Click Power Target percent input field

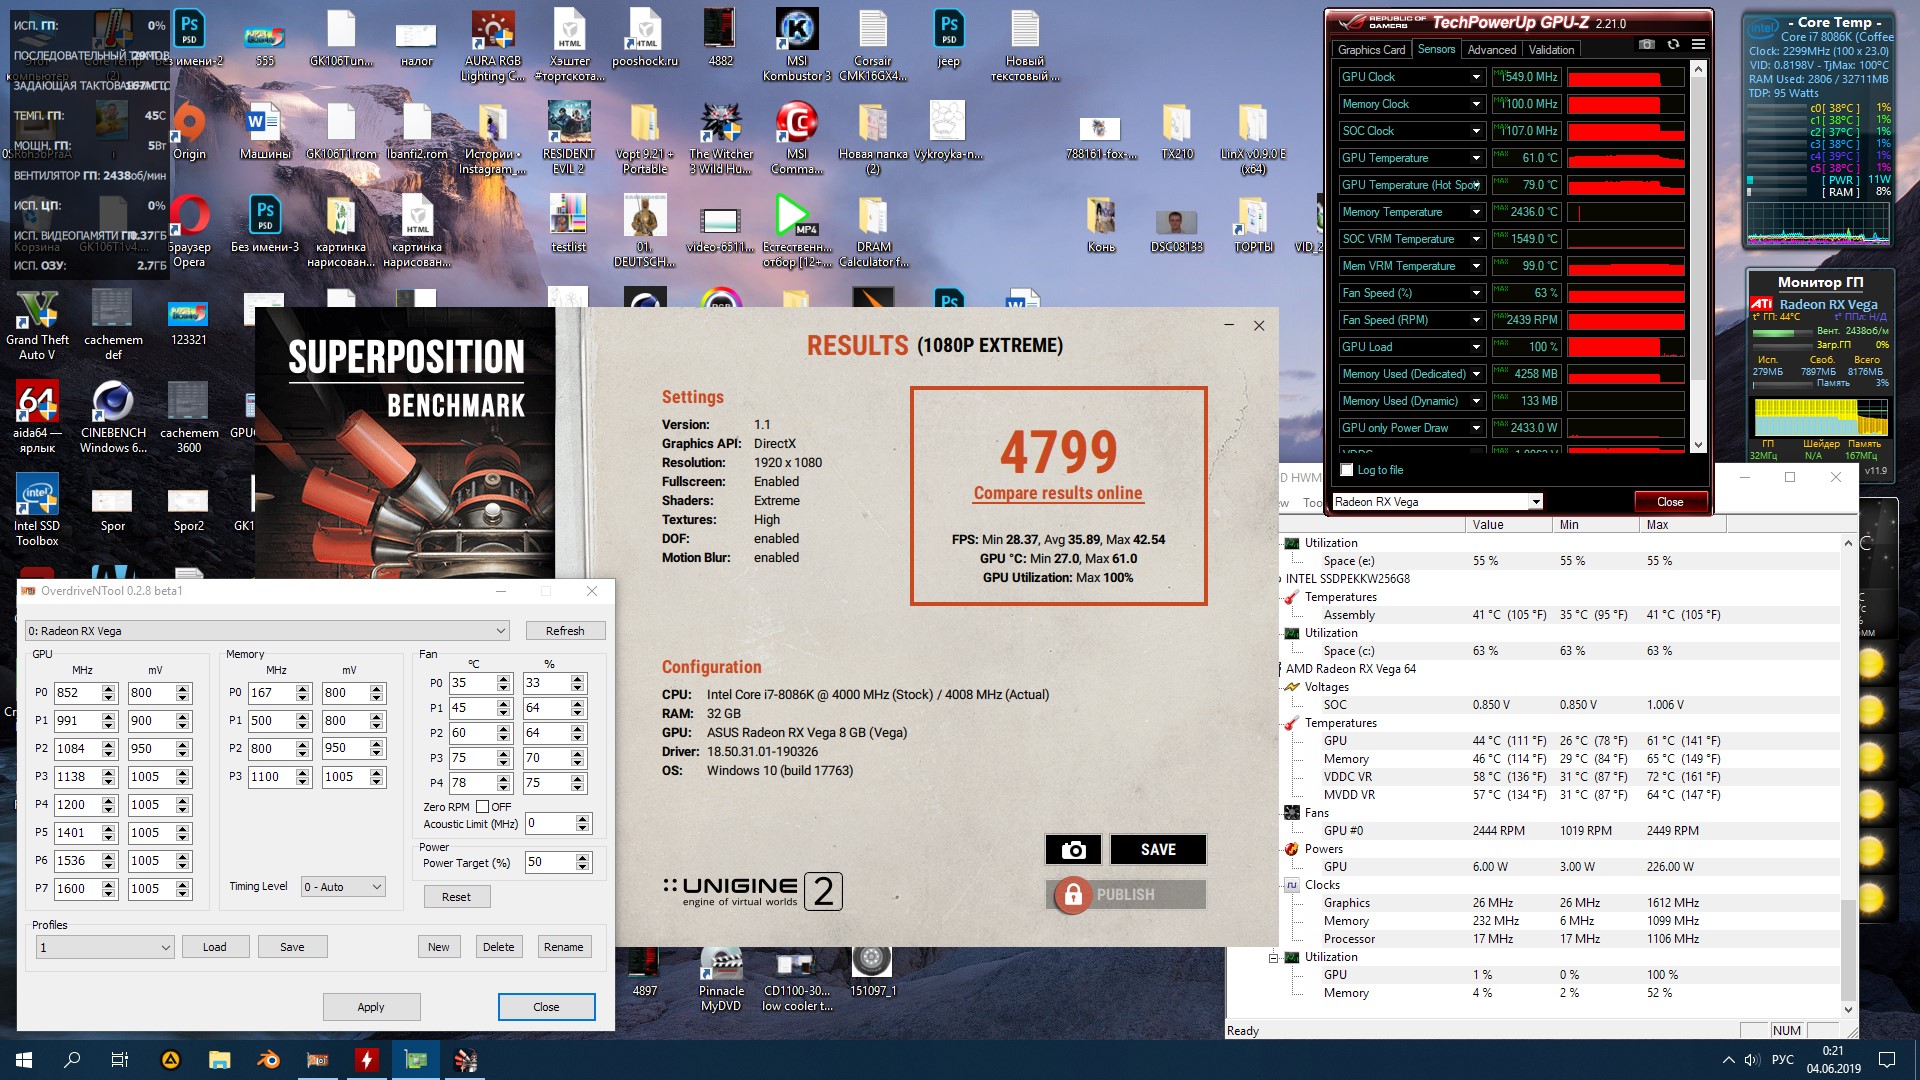(x=548, y=862)
